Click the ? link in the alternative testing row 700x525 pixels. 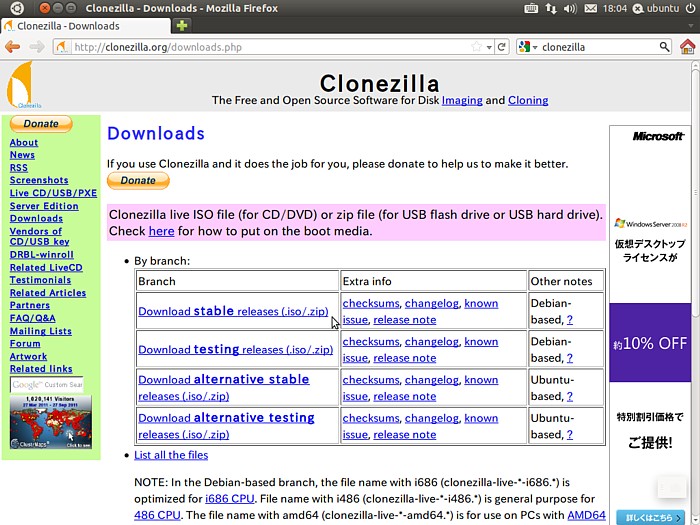(x=570, y=434)
